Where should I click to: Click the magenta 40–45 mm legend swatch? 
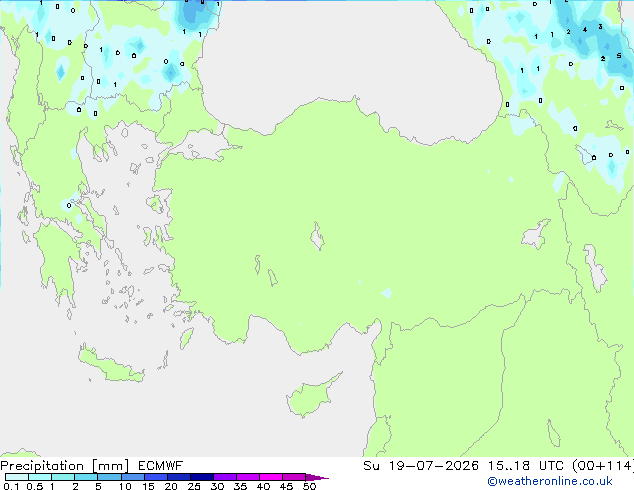271,477
